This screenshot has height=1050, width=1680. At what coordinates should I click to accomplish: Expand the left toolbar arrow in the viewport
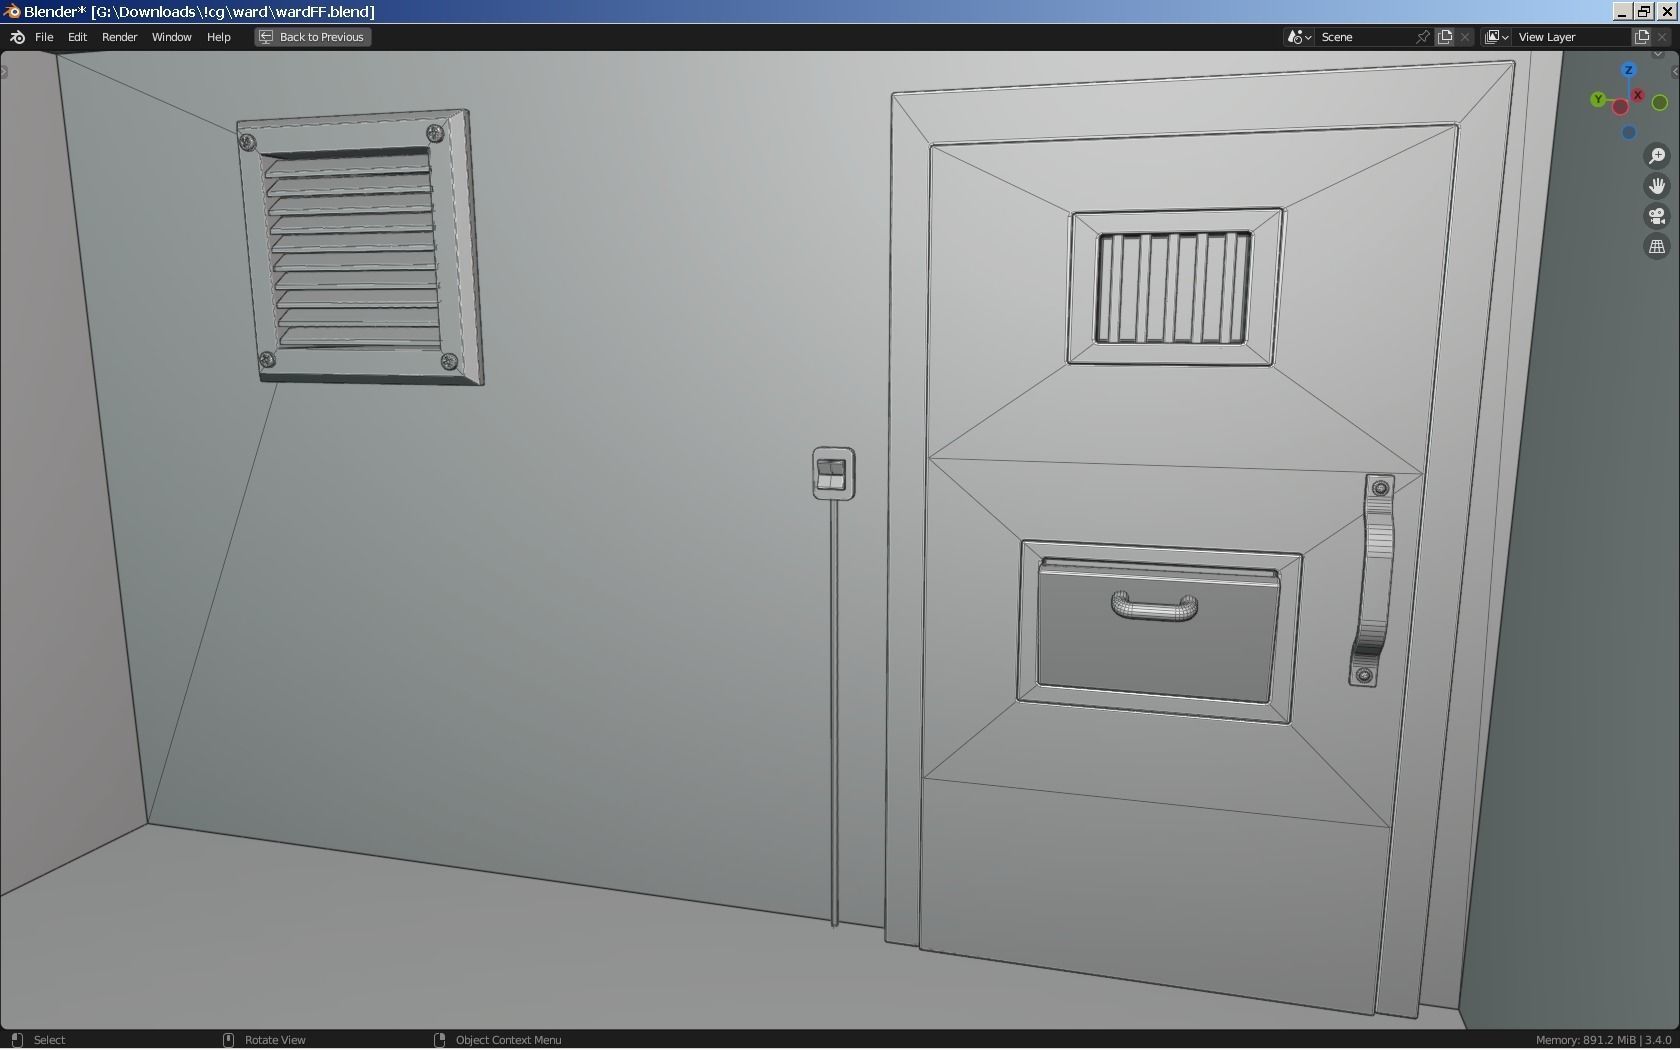coord(4,71)
